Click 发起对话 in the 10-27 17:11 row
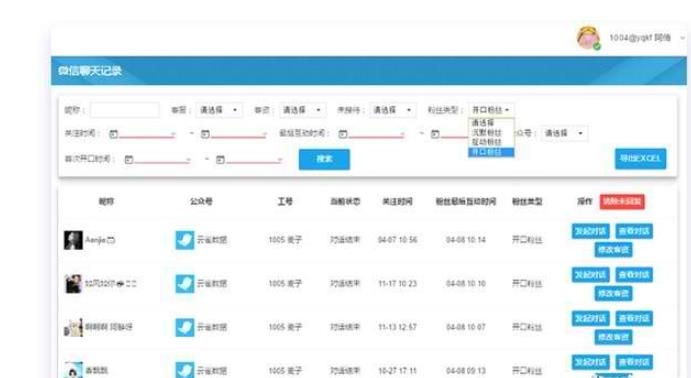This screenshot has width=691, height=378. [x=591, y=362]
